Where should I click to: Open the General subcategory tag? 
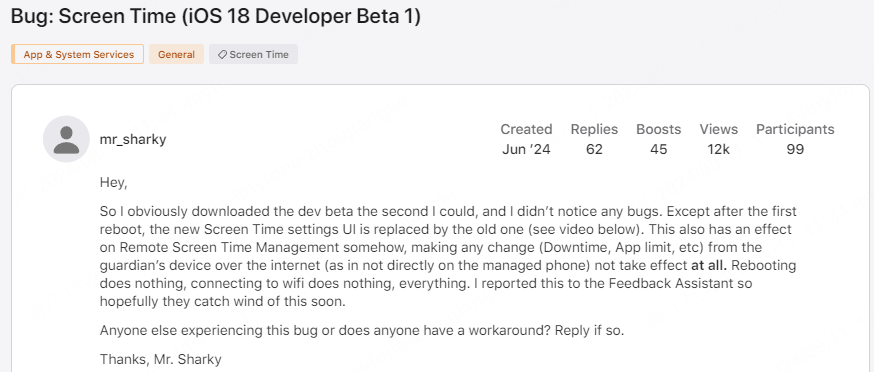click(176, 55)
